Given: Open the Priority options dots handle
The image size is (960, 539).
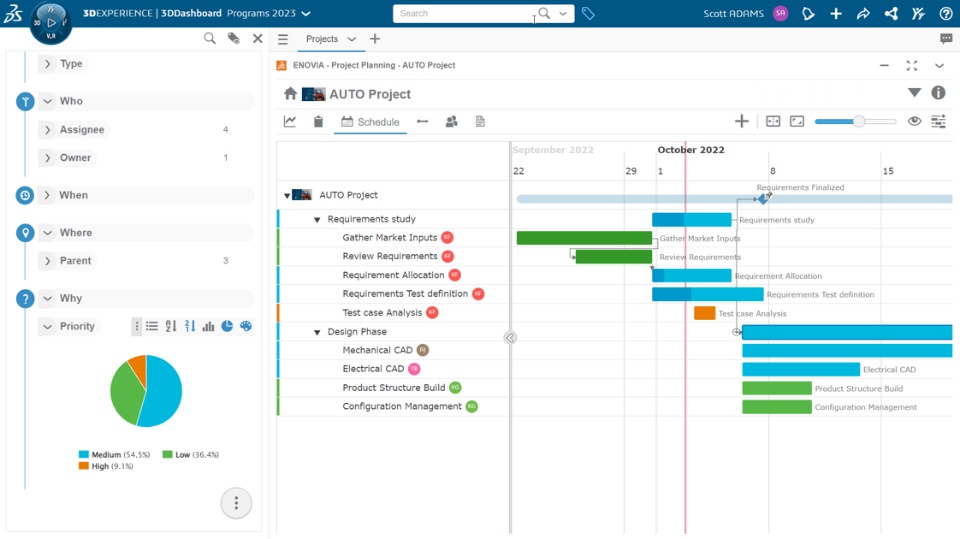Looking at the screenshot, I should tap(137, 326).
